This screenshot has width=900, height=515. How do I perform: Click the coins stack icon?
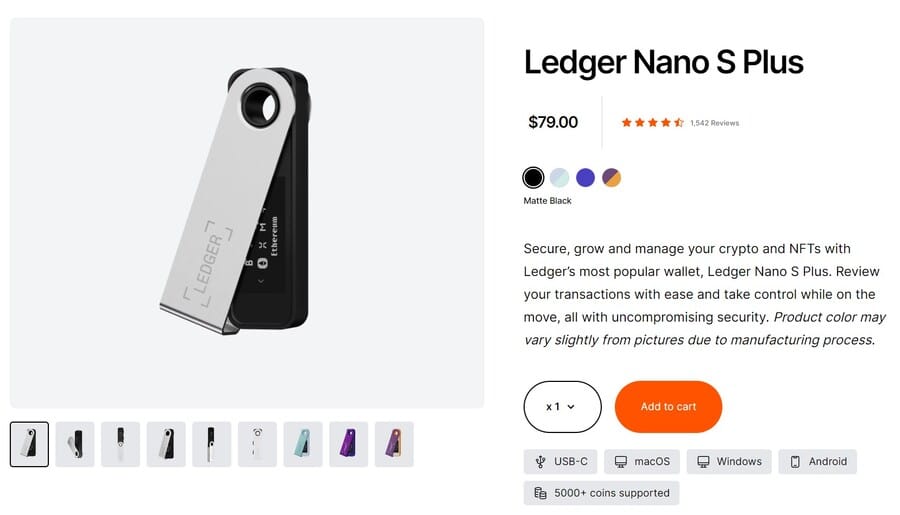[x=541, y=493]
